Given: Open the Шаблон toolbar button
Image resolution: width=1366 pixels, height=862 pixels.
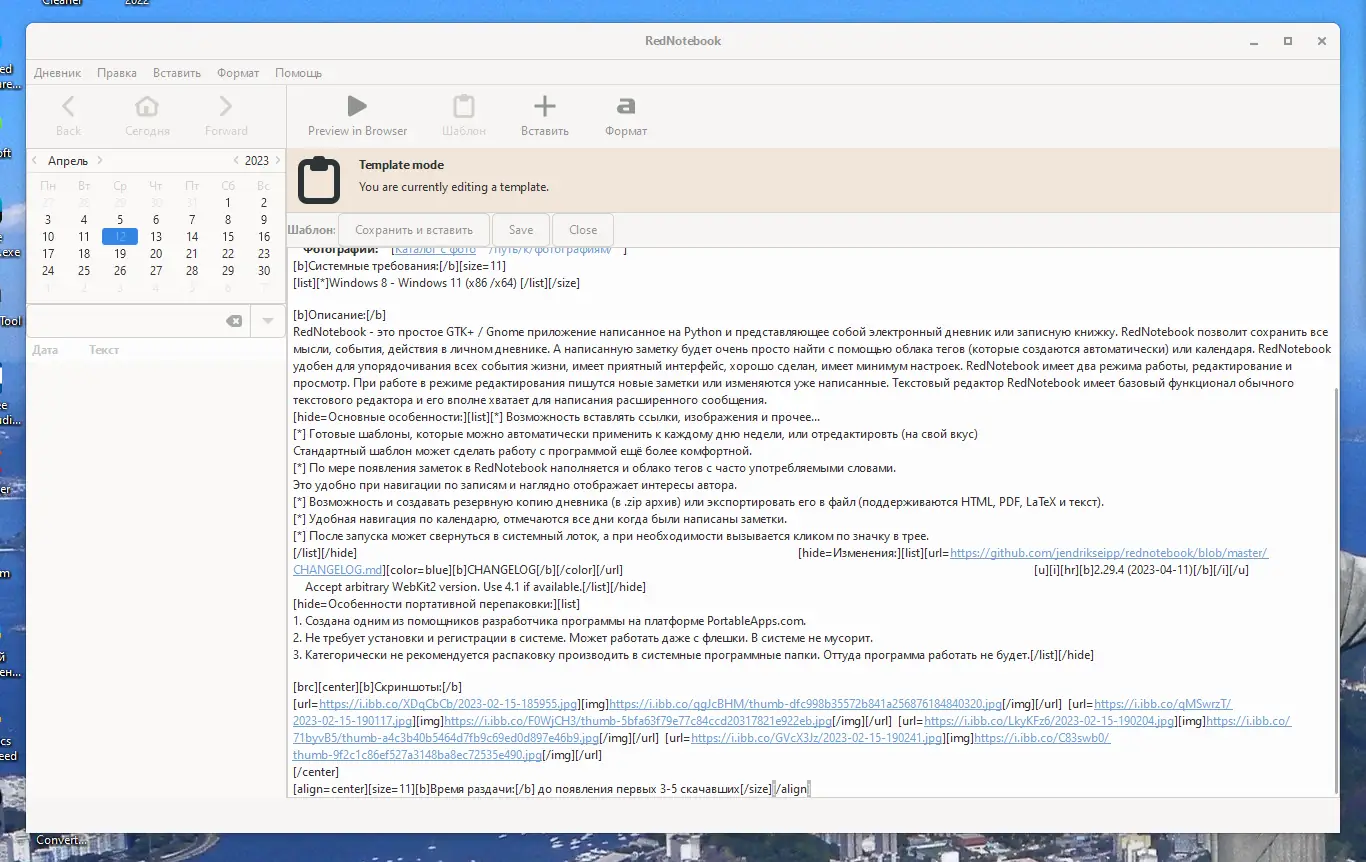Looking at the screenshot, I should click(464, 115).
